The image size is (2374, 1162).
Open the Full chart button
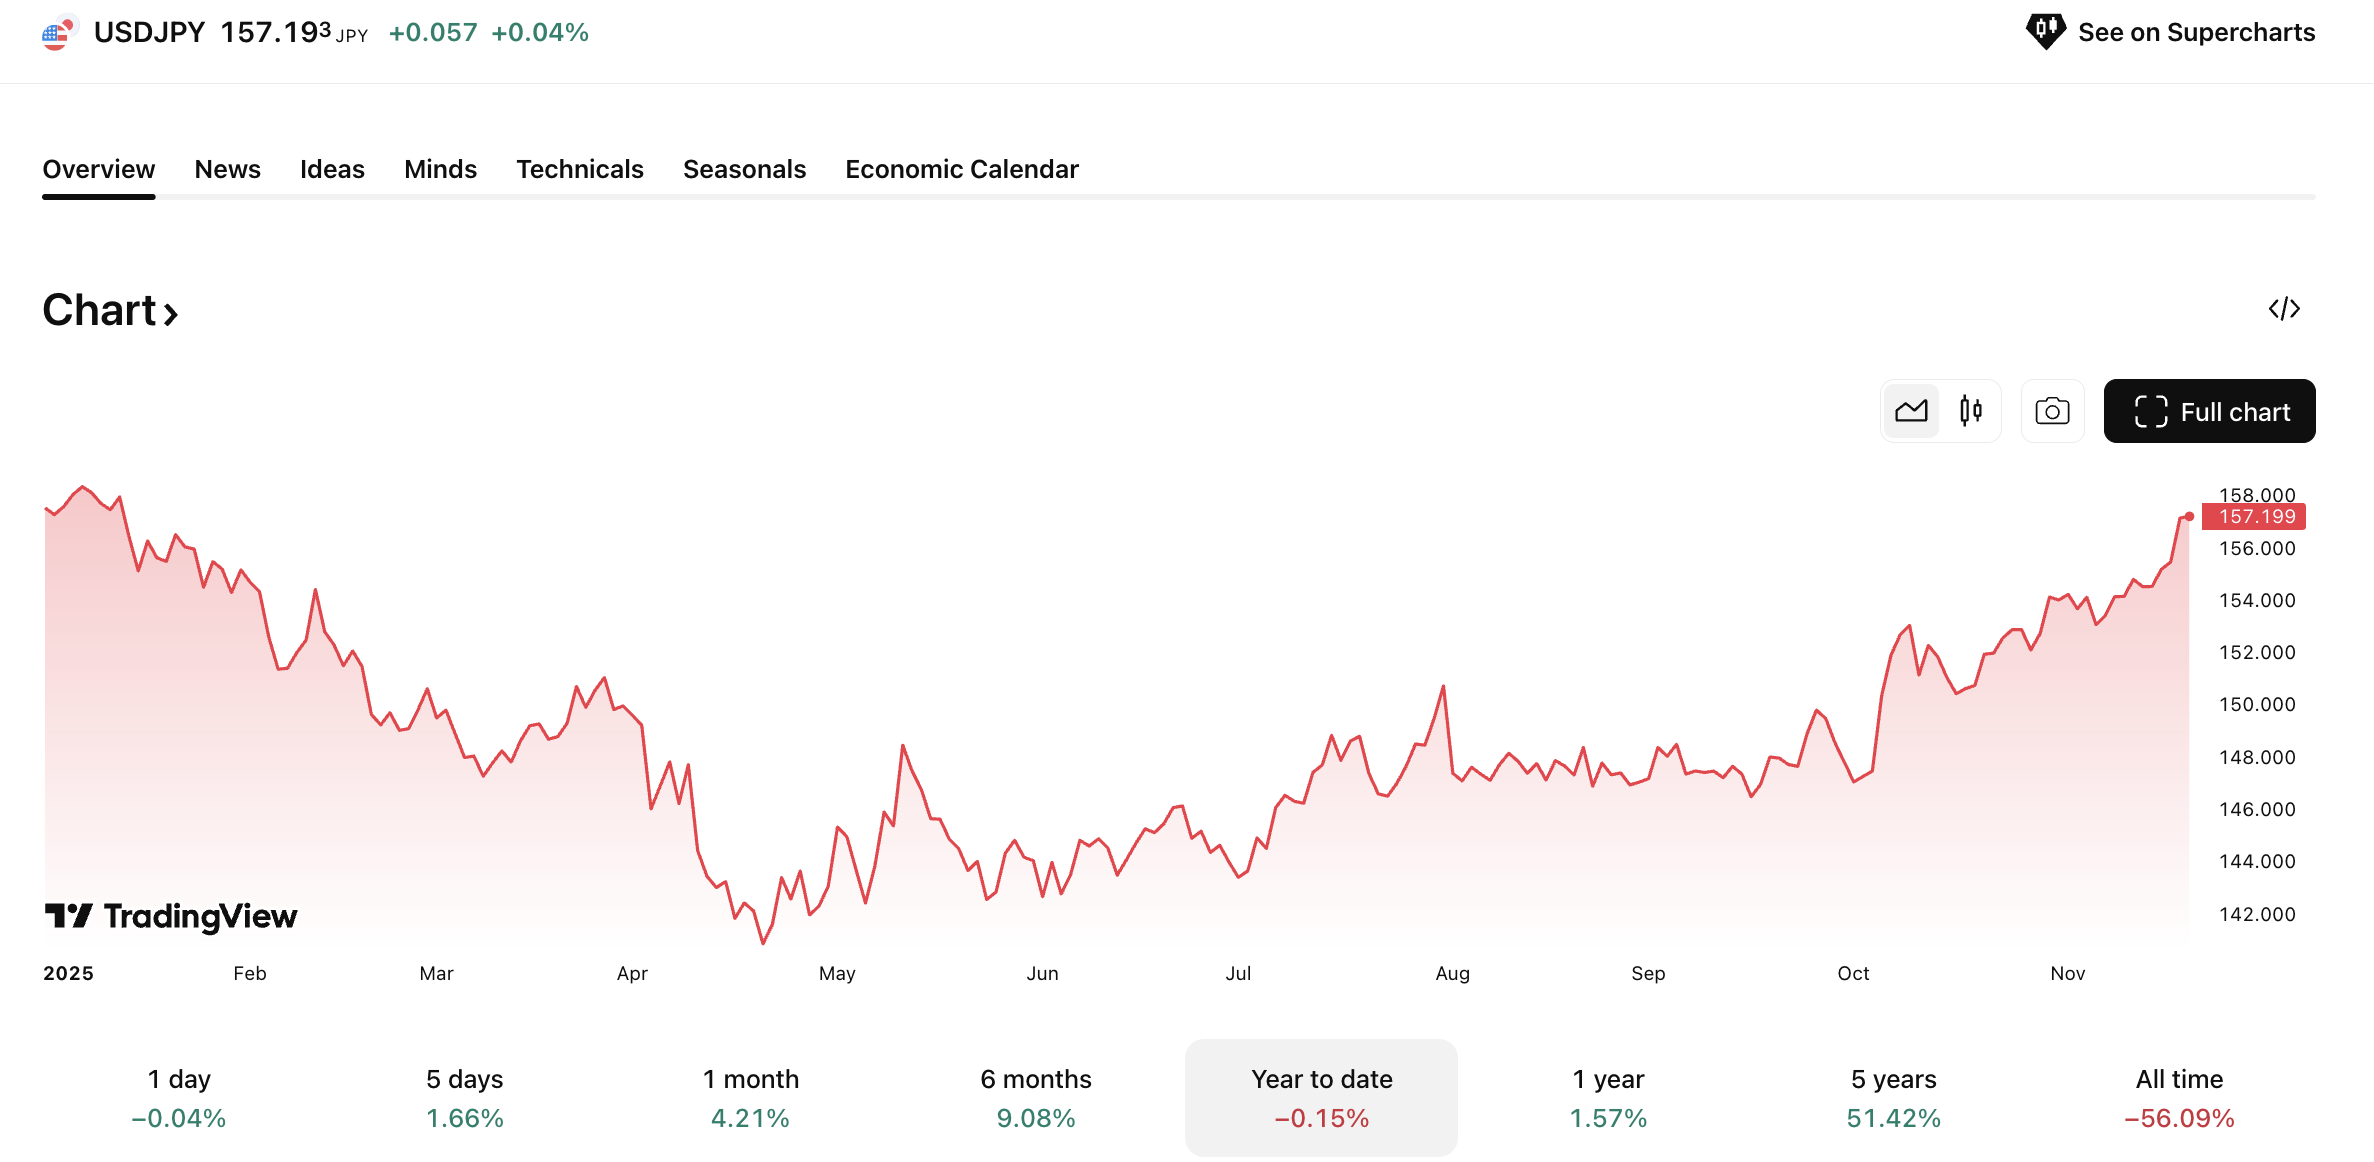[x=2209, y=411]
